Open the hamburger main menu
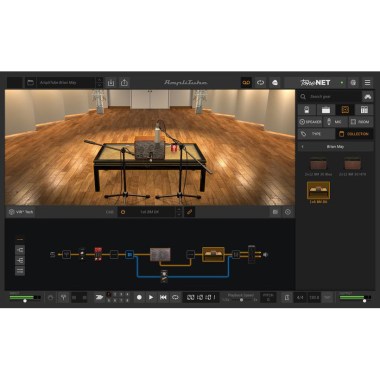Screen dimensions: 380x380 (x=367, y=82)
